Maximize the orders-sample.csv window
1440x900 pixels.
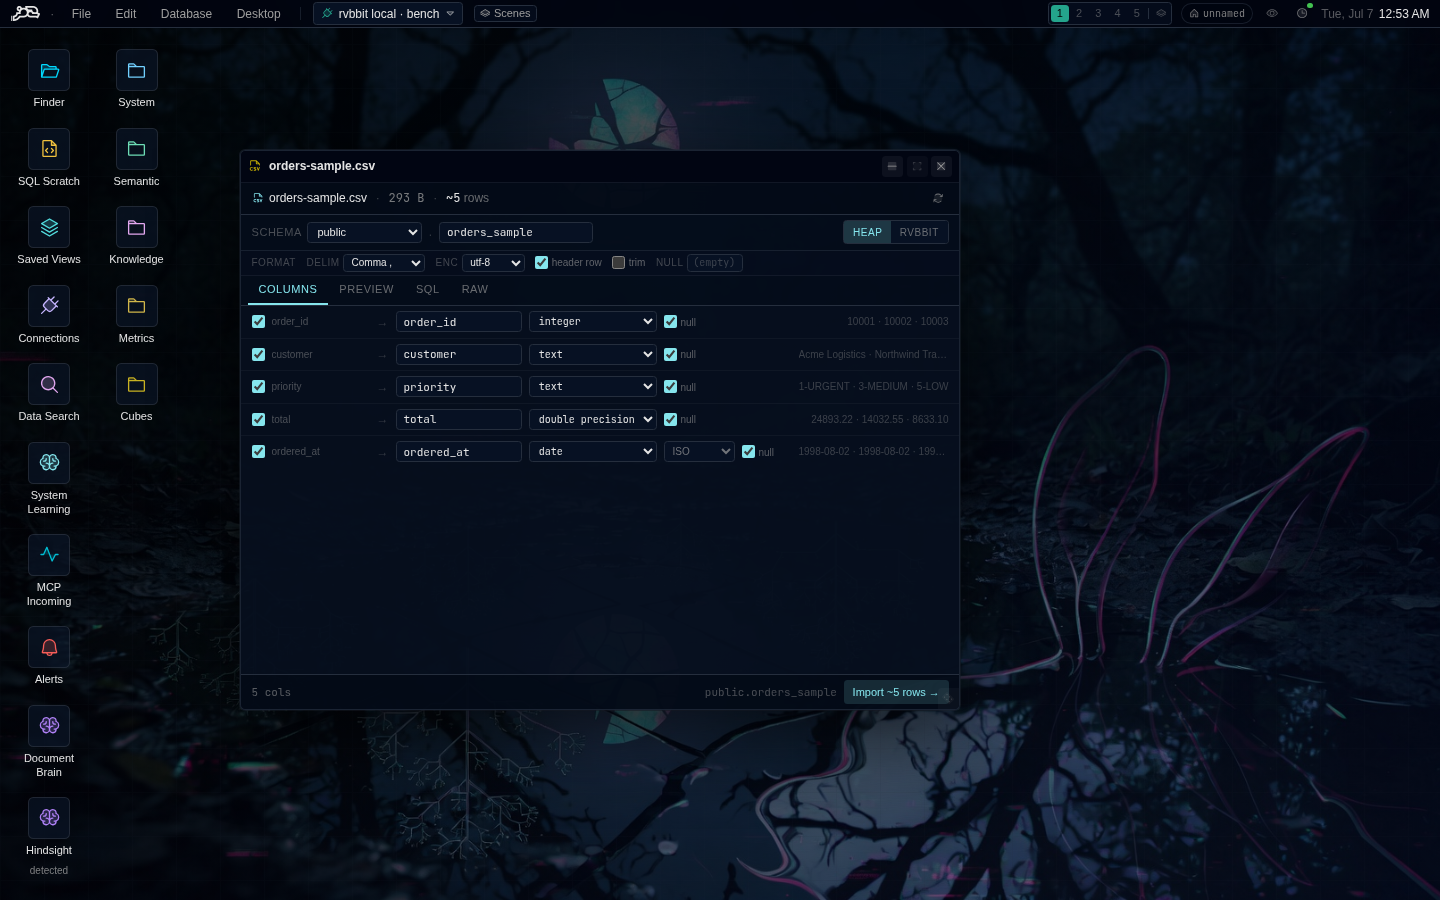coord(916,166)
